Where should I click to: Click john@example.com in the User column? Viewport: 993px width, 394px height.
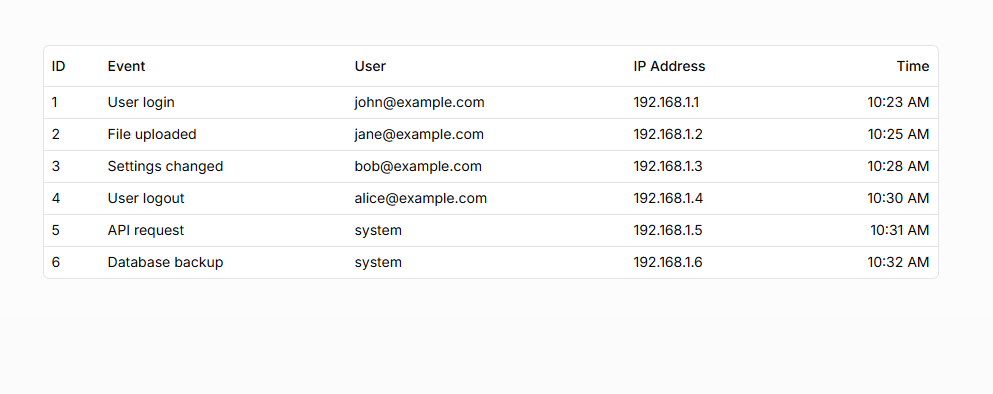click(x=419, y=103)
